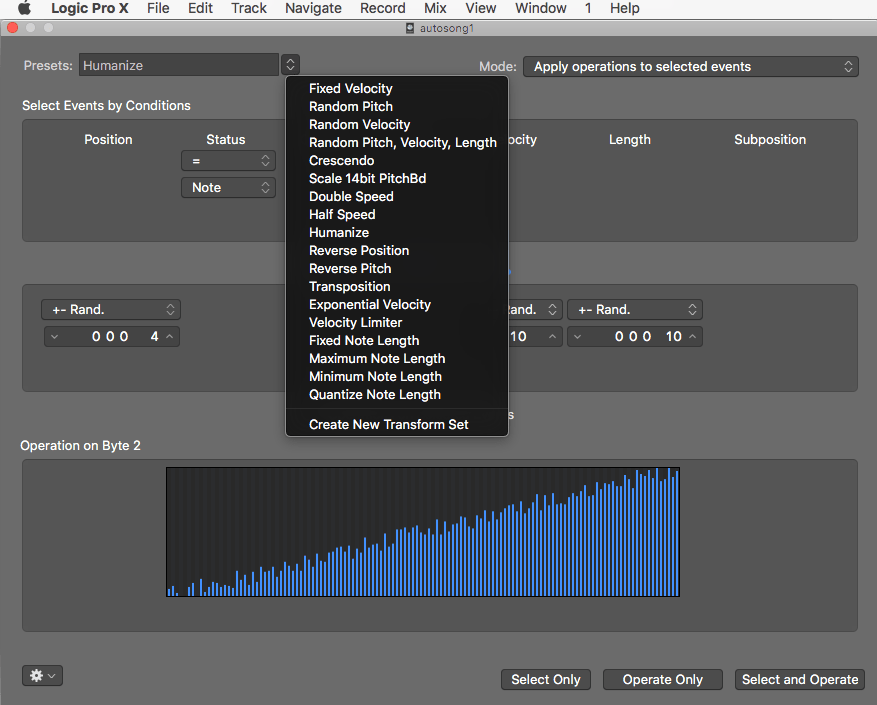Viewport: 877px width, 705px height.
Task: Click the Subposition column header
Action: 770,139
